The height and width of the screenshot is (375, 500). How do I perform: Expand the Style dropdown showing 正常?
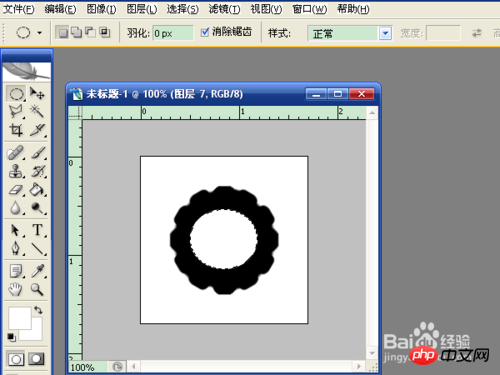click(x=385, y=33)
